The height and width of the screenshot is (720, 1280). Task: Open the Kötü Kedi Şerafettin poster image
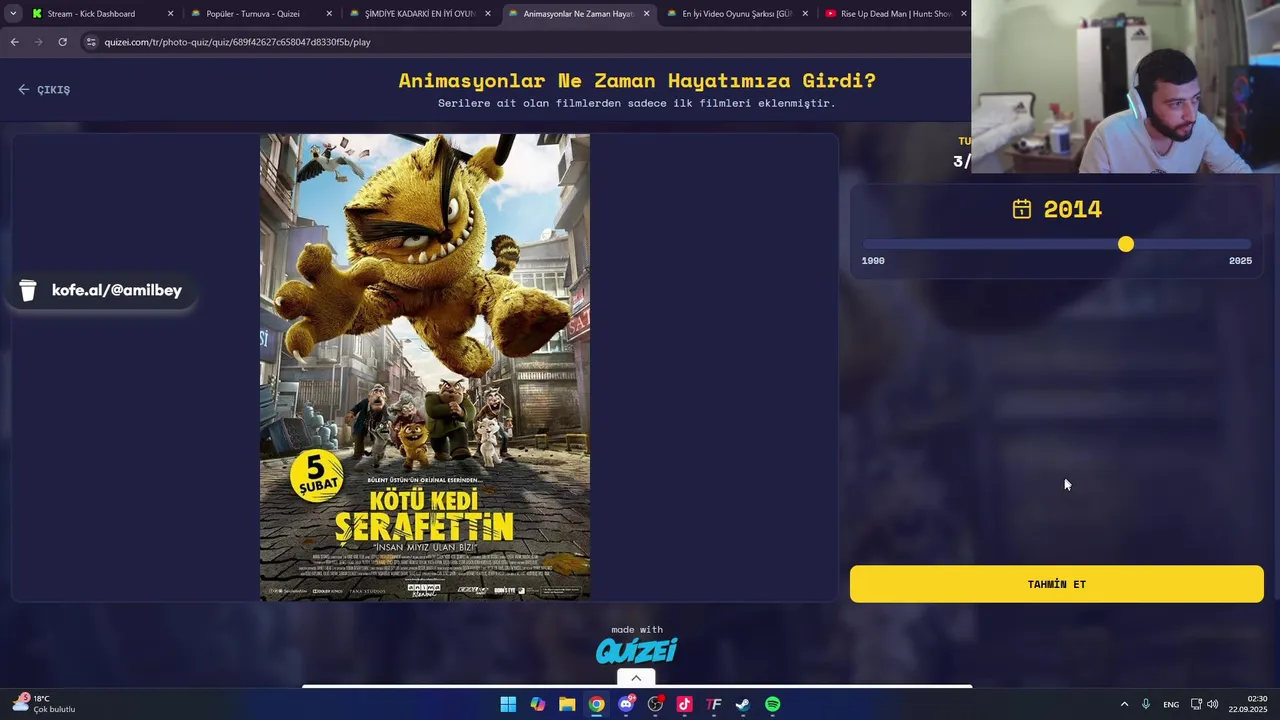click(425, 367)
